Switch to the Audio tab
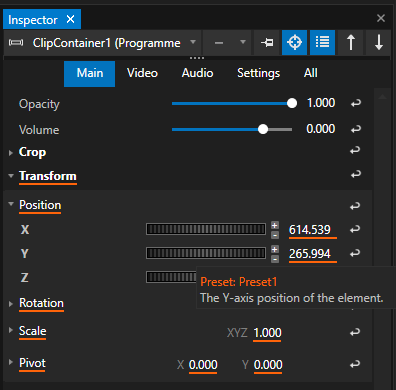The height and width of the screenshot is (390, 396). (x=197, y=73)
